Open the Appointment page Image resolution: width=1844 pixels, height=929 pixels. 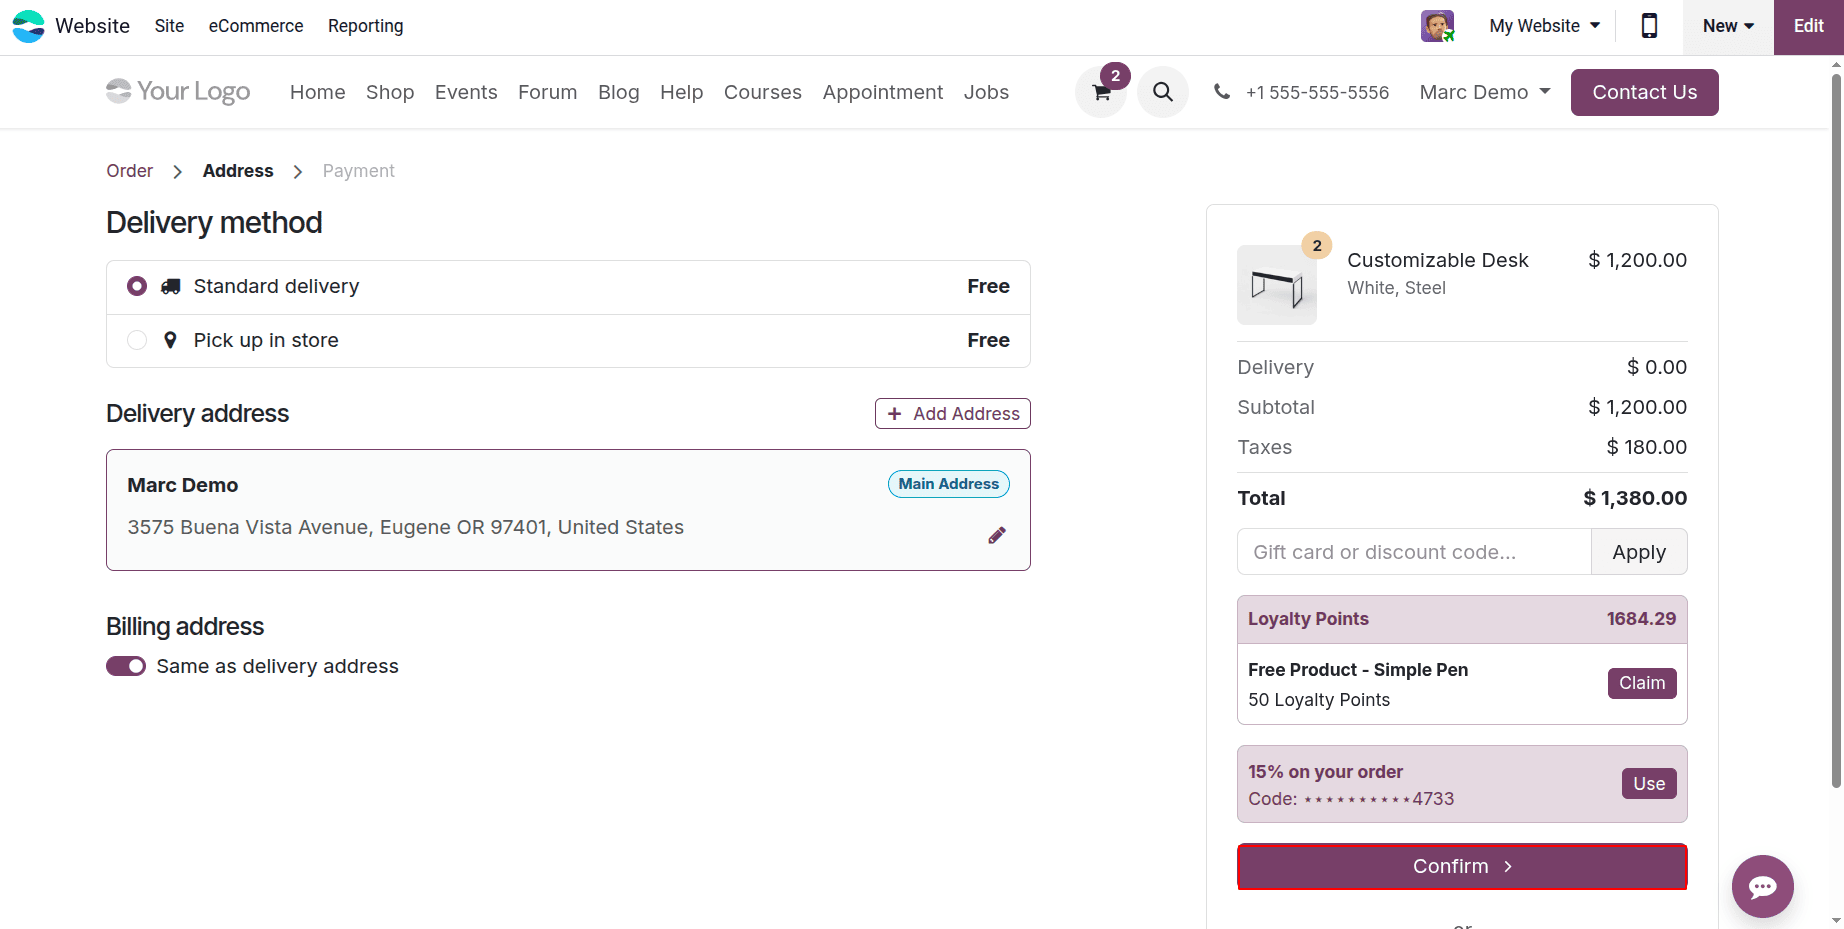pyautogui.click(x=883, y=92)
